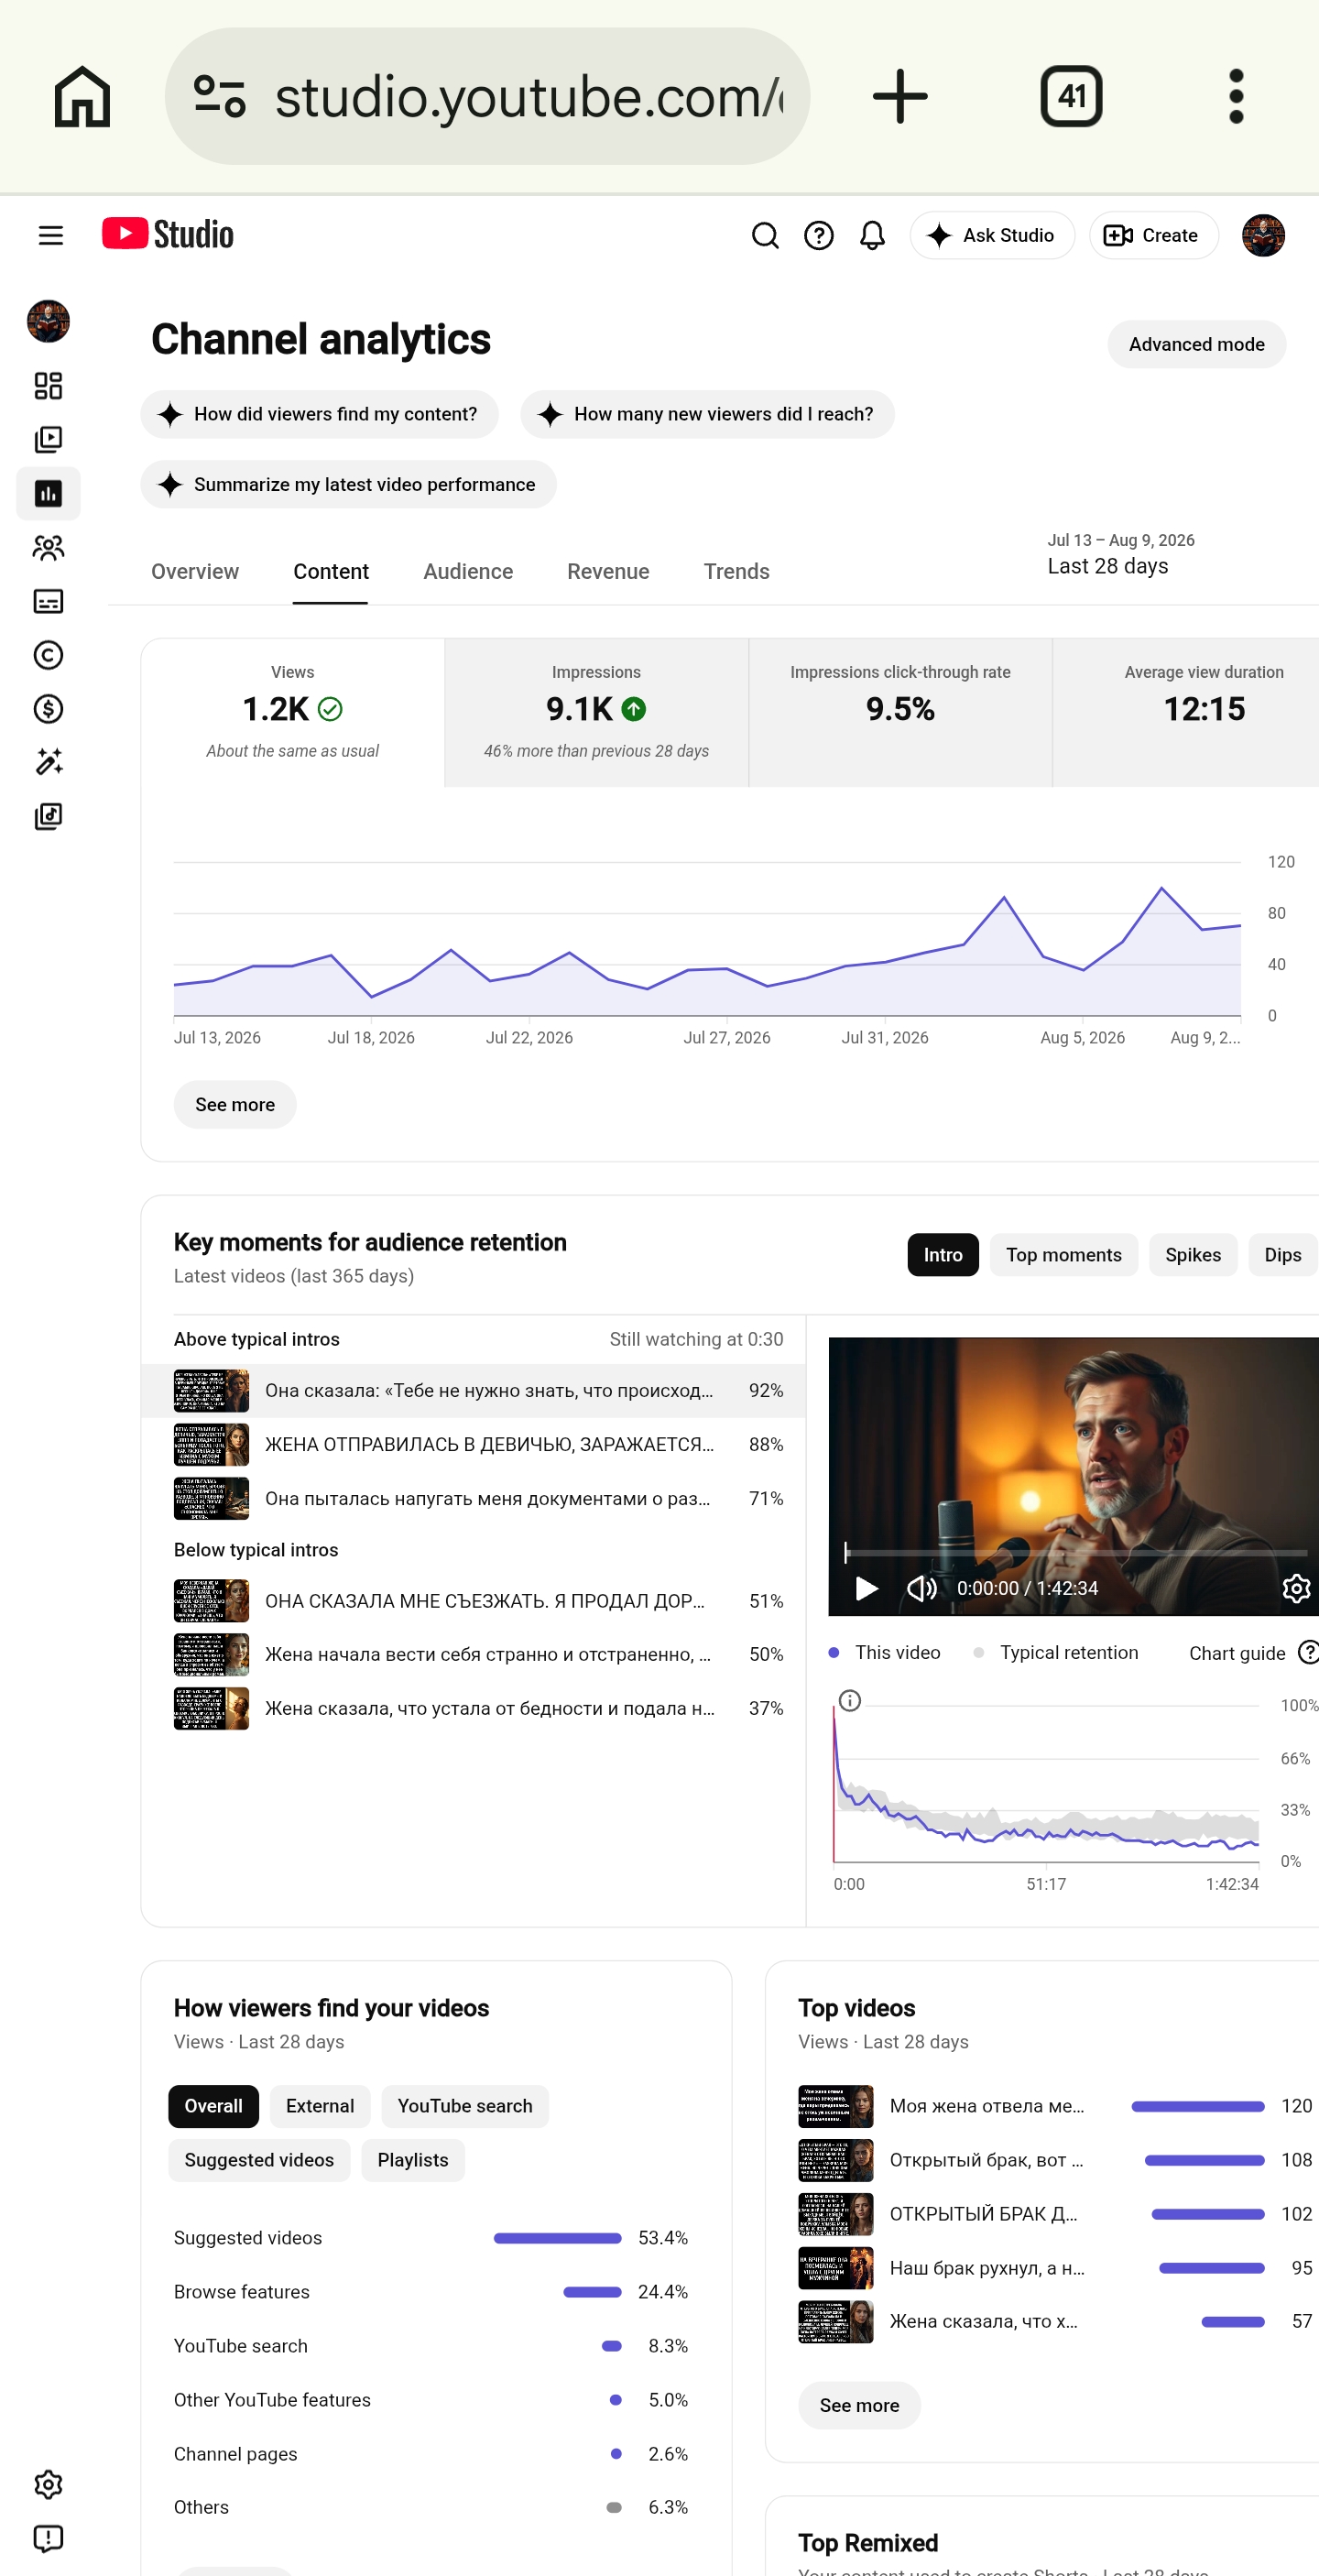Image resolution: width=1319 pixels, height=2576 pixels.
Task: Select the Spikes filter chip
Action: [1193, 1255]
